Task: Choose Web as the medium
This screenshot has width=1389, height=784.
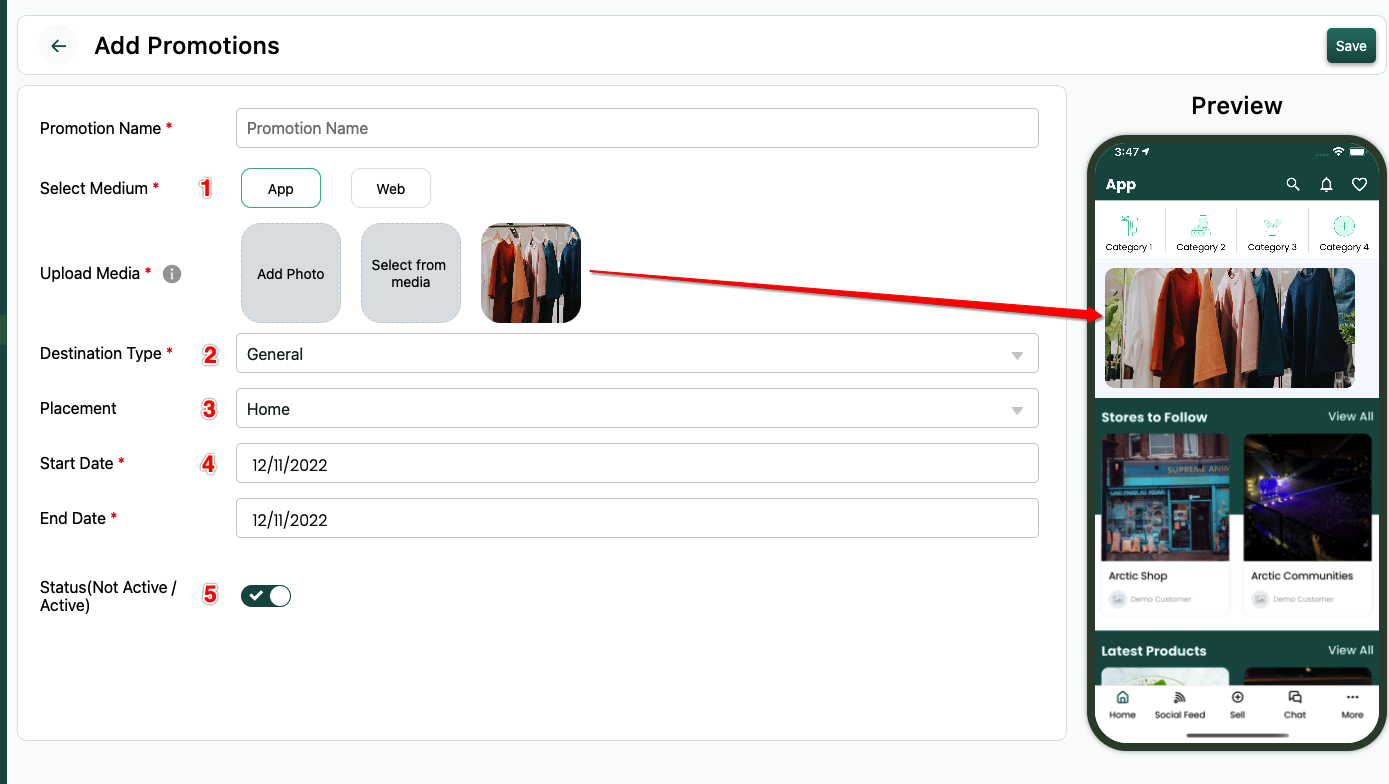Action: click(391, 189)
